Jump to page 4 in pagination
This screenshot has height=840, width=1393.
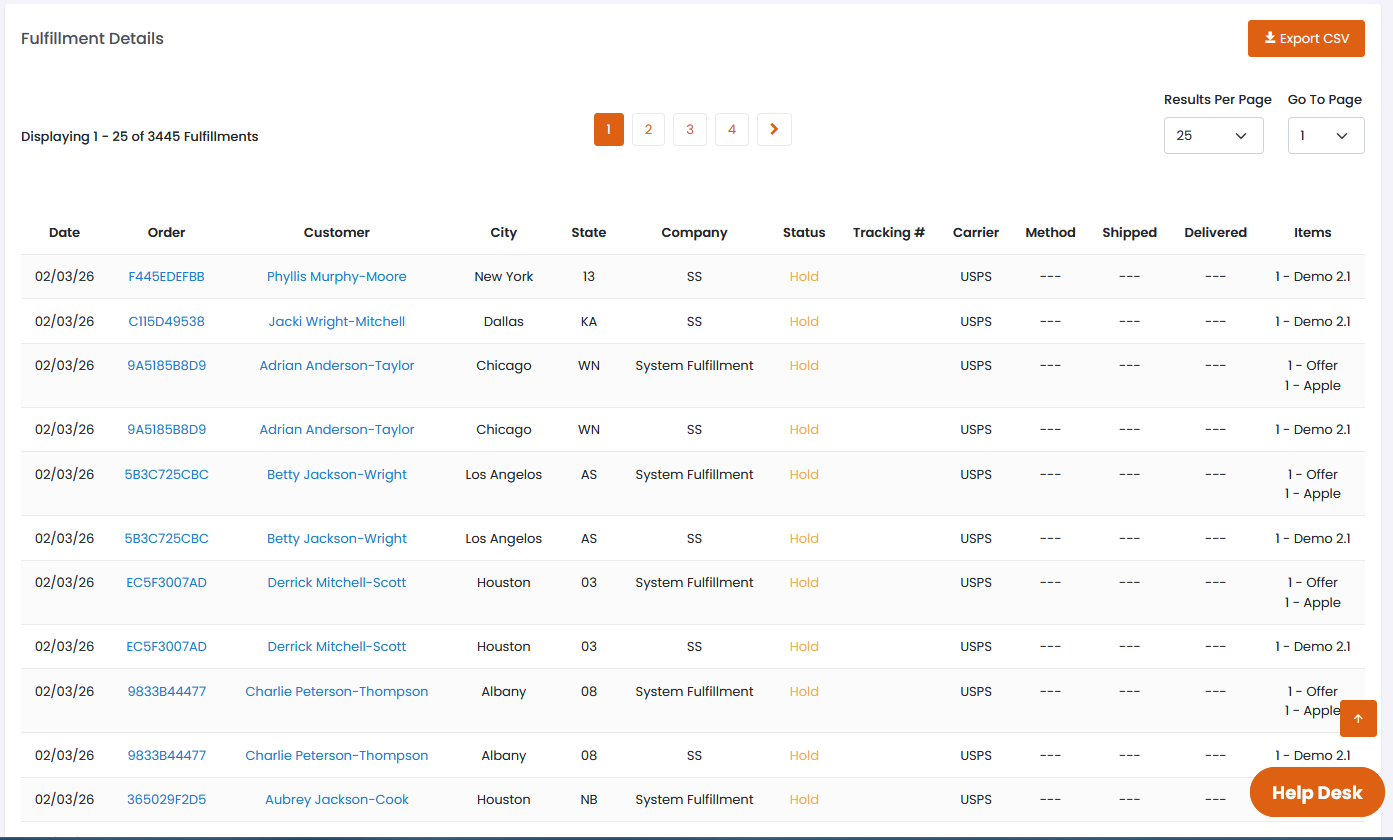[732, 130]
